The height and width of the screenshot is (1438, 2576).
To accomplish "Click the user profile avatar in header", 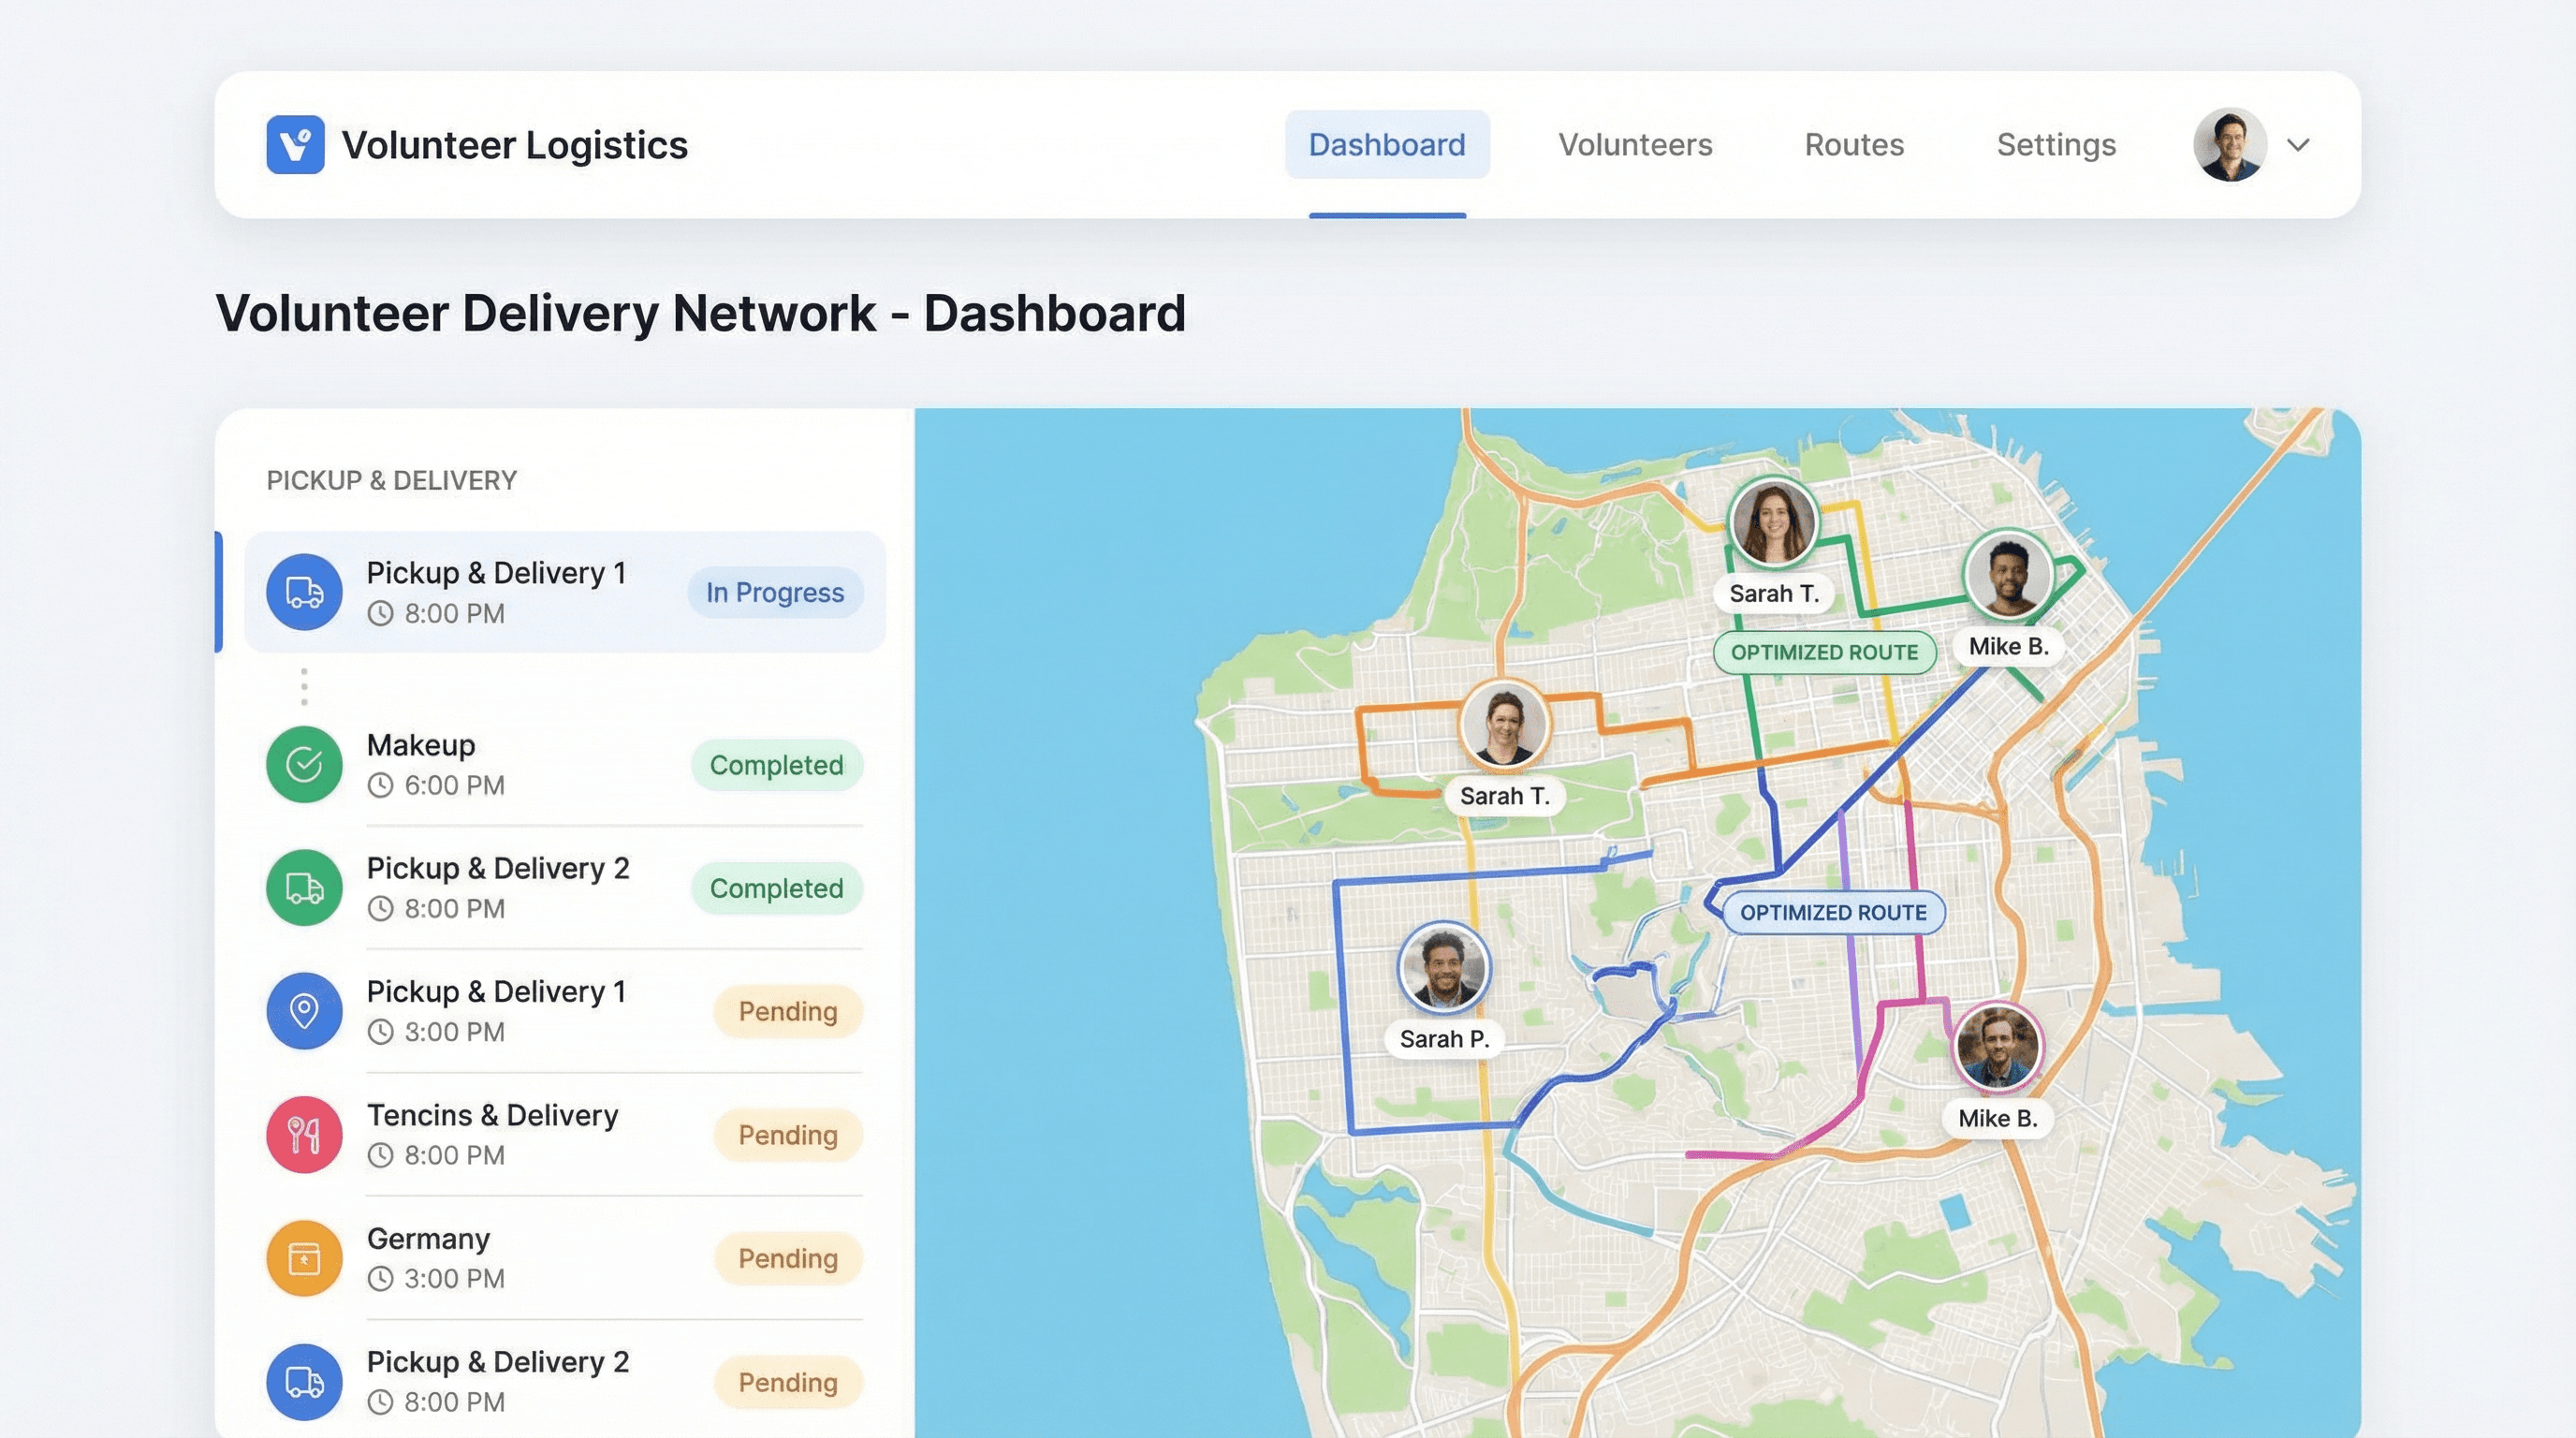I will pos(2229,145).
